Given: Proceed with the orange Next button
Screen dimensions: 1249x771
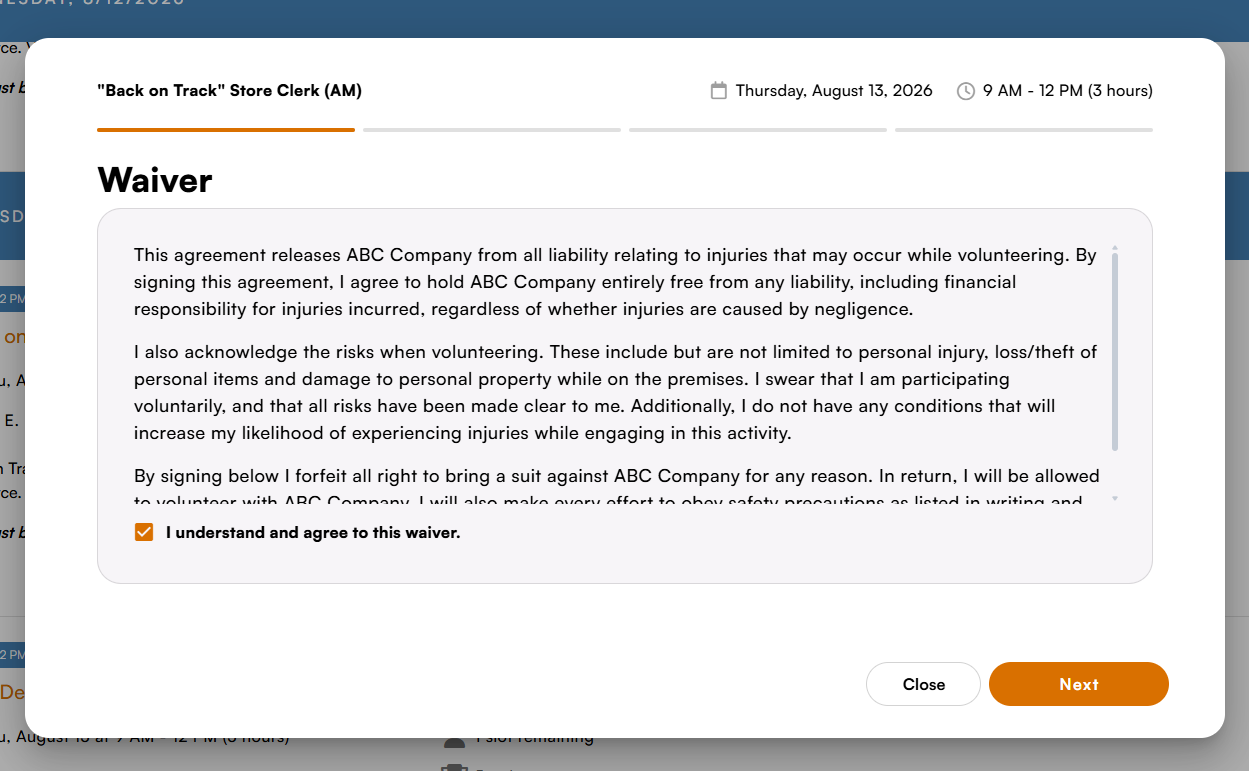Looking at the screenshot, I should pos(1079,684).
